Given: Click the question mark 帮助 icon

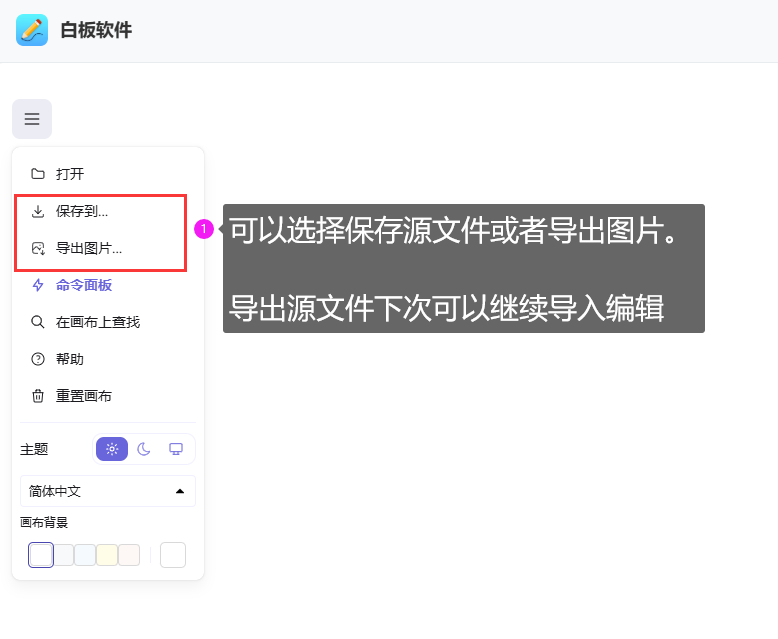Looking at the screenshot, I should [38, 359].
